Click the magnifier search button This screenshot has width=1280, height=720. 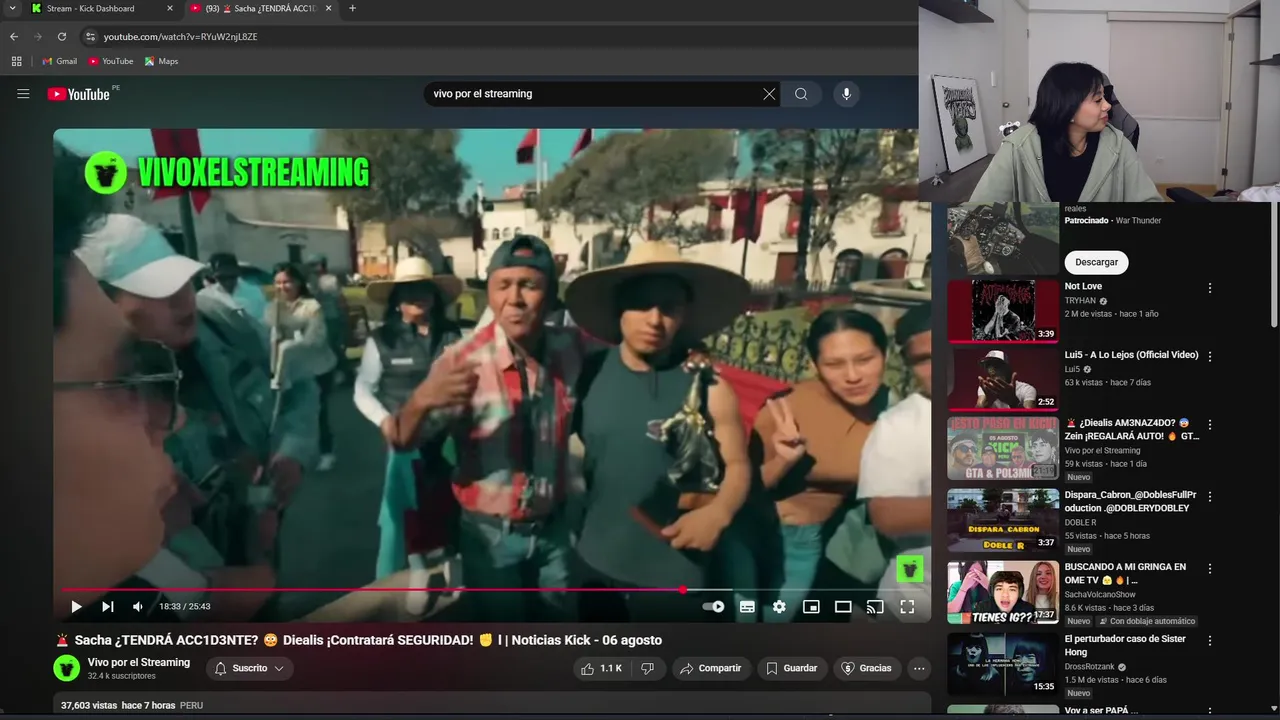(801, 94)
